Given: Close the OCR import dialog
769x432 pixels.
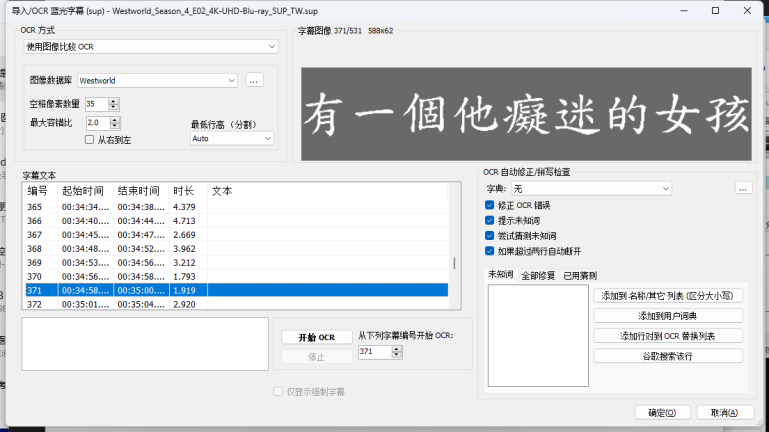Looking at the screenshot, I should click(x=747, y=11).
